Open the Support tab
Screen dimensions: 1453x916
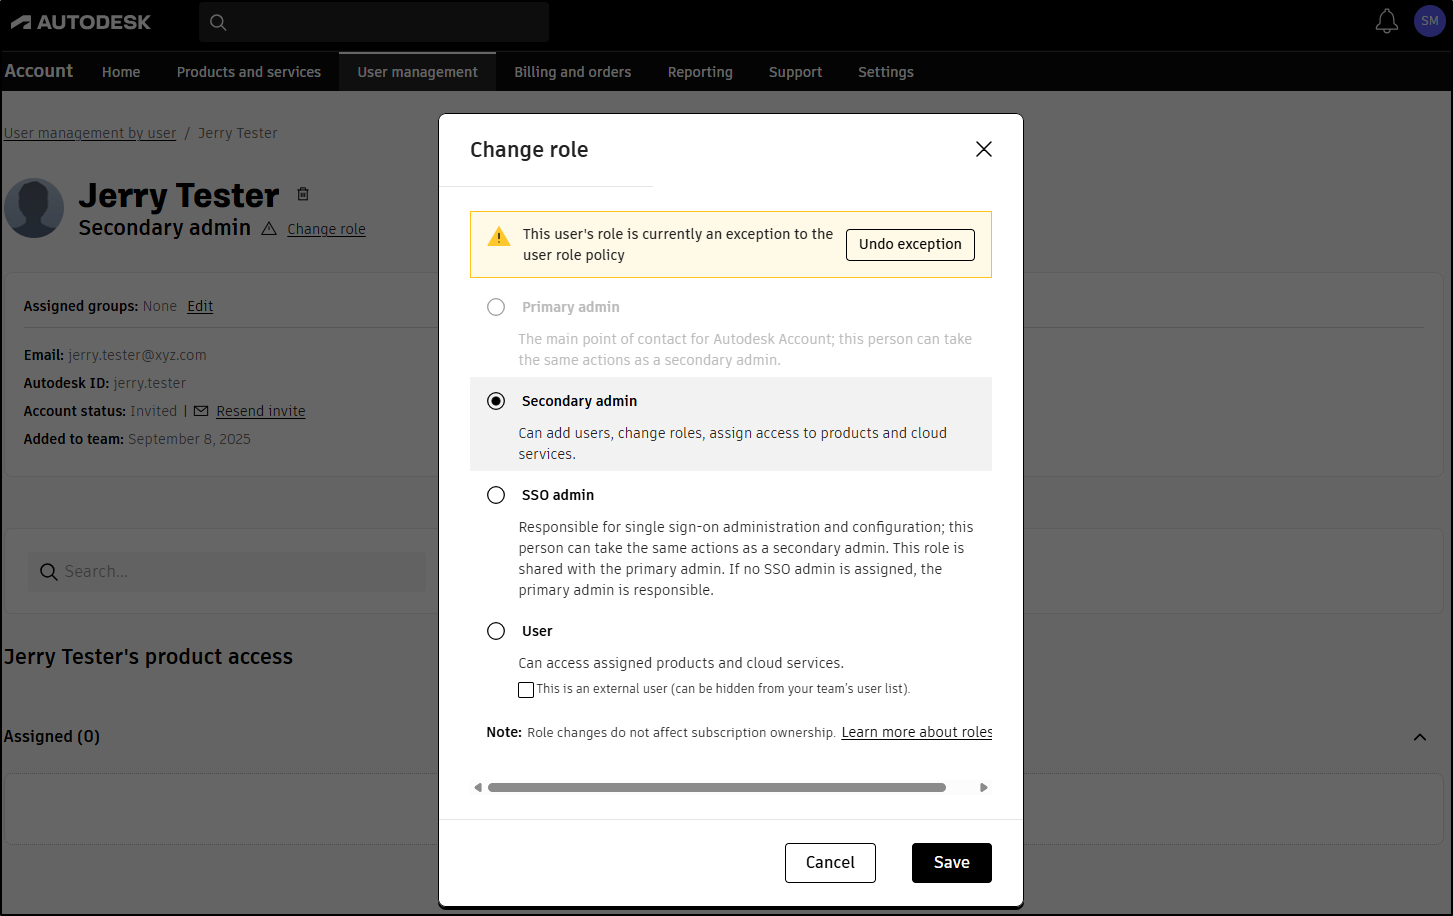(796, 72)
